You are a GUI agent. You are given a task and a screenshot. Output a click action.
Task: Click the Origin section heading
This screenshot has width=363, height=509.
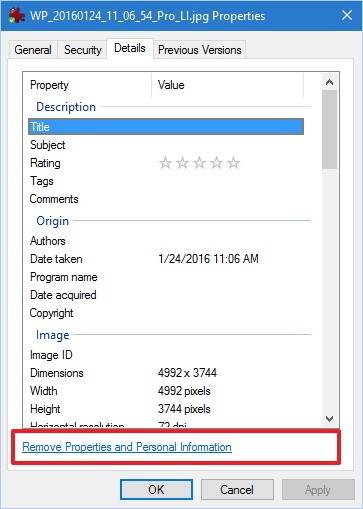(53, 221)
